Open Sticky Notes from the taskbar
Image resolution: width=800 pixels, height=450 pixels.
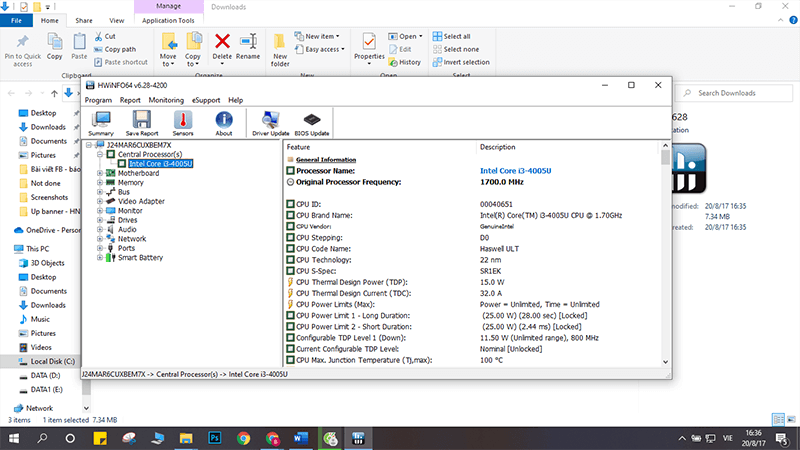(100, 438)
